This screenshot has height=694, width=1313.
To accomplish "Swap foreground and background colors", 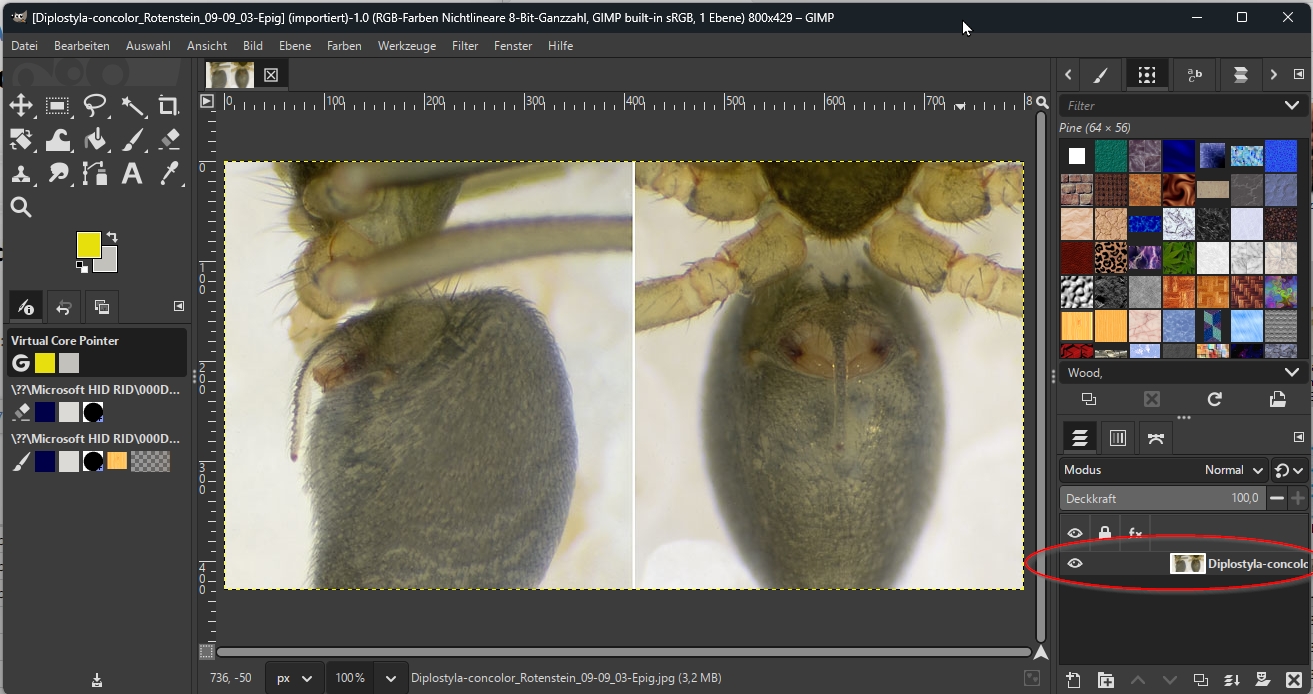I will click(112, 237).
